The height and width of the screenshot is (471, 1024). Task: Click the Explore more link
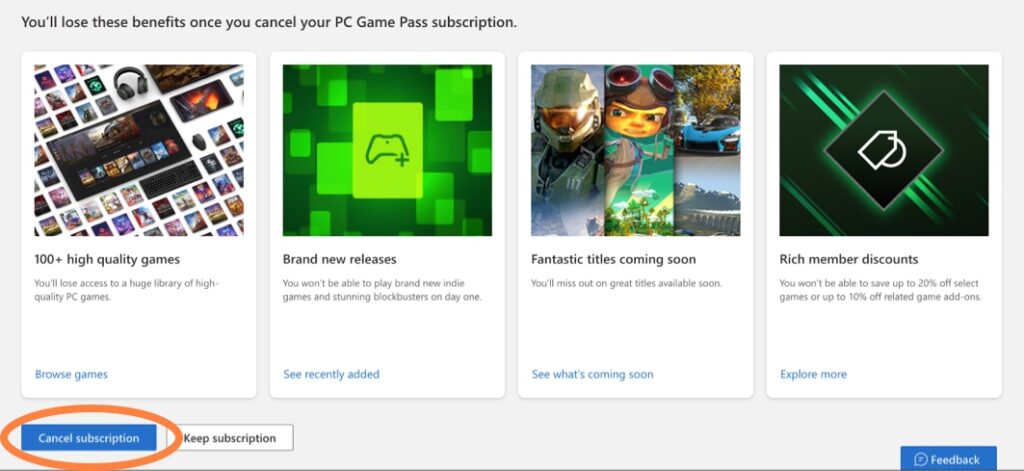click(x=813, y=374)
